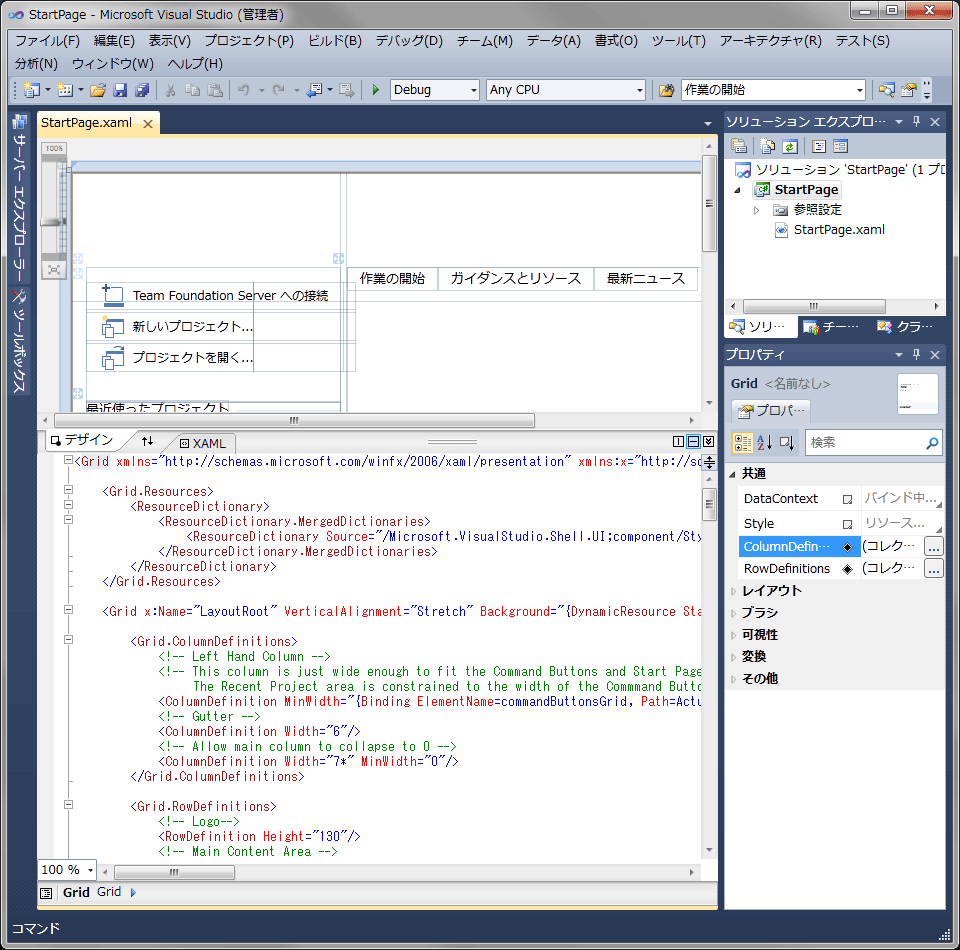Expand the ブラシ property category

pos(733,613)
